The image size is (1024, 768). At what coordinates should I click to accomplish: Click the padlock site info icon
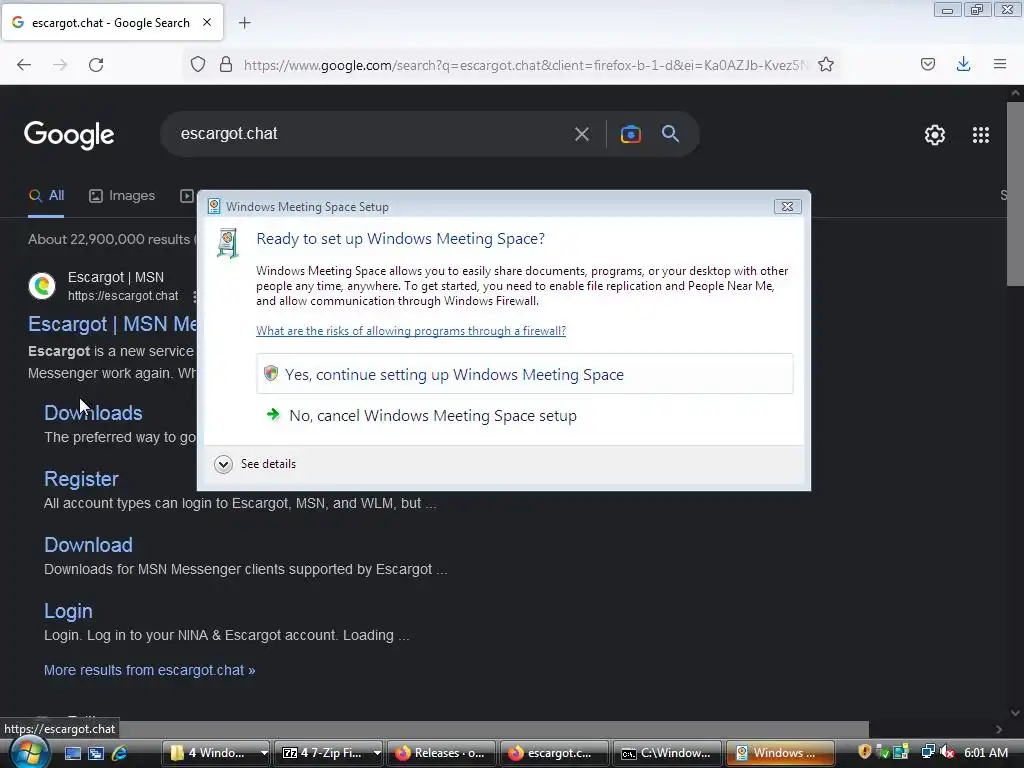pos(226,65)
